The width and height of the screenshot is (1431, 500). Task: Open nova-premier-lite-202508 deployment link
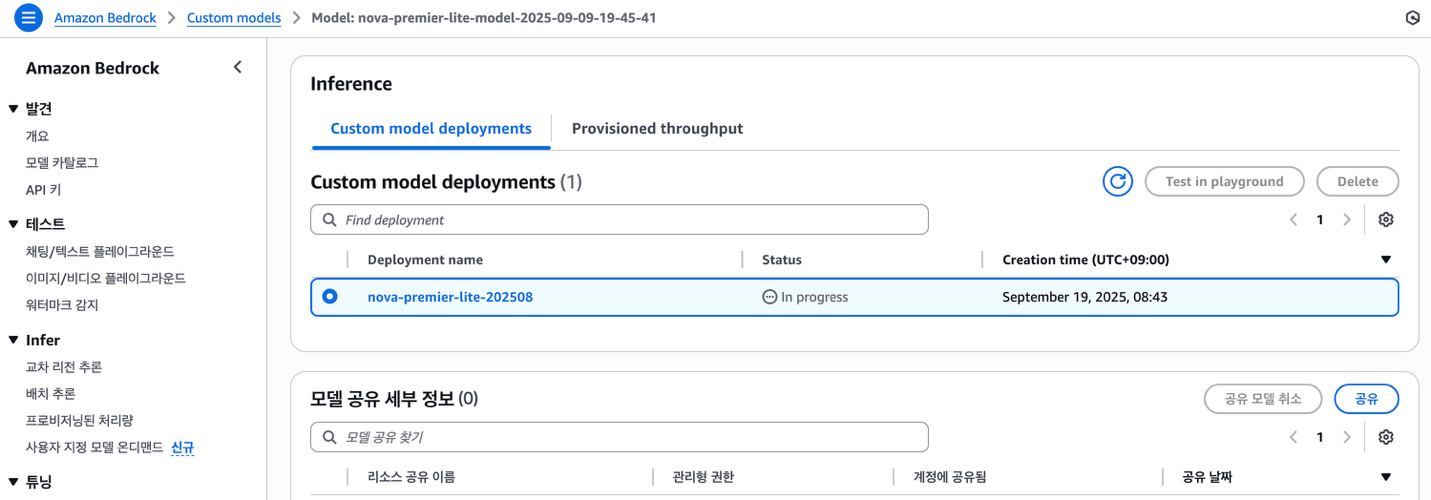(x=450, y=297)
